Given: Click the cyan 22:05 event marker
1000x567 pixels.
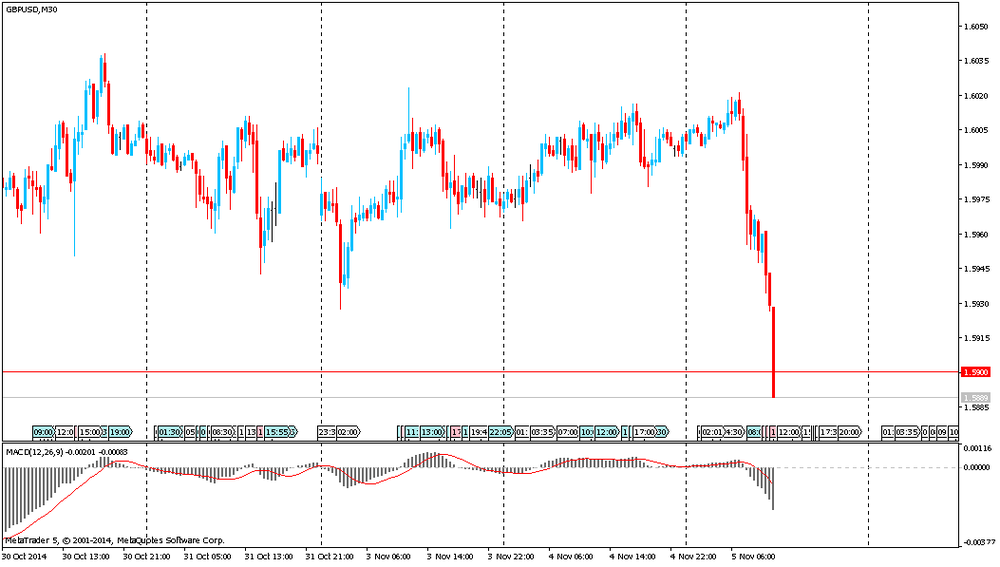Looking at the screenshot, I should (x=501, y=432).
